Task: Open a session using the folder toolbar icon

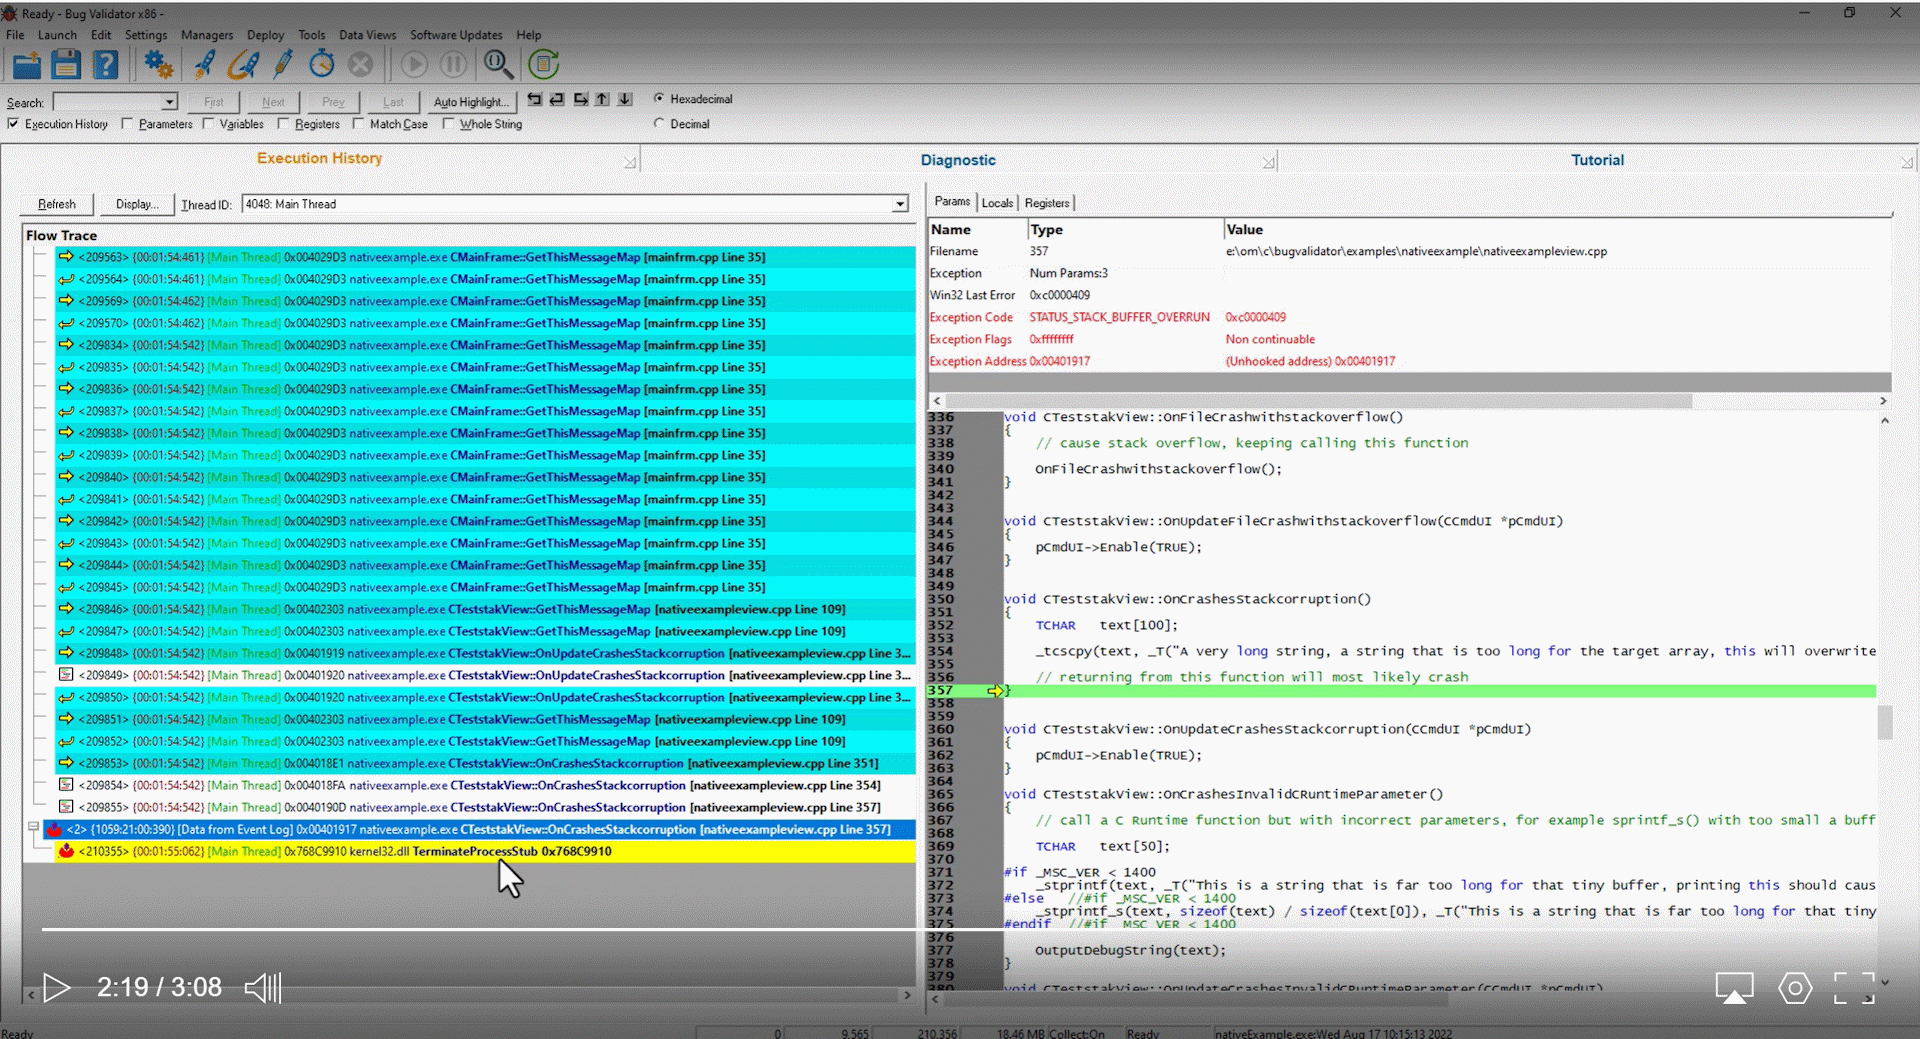Action: pyautogui.click(x=26, y=64)
